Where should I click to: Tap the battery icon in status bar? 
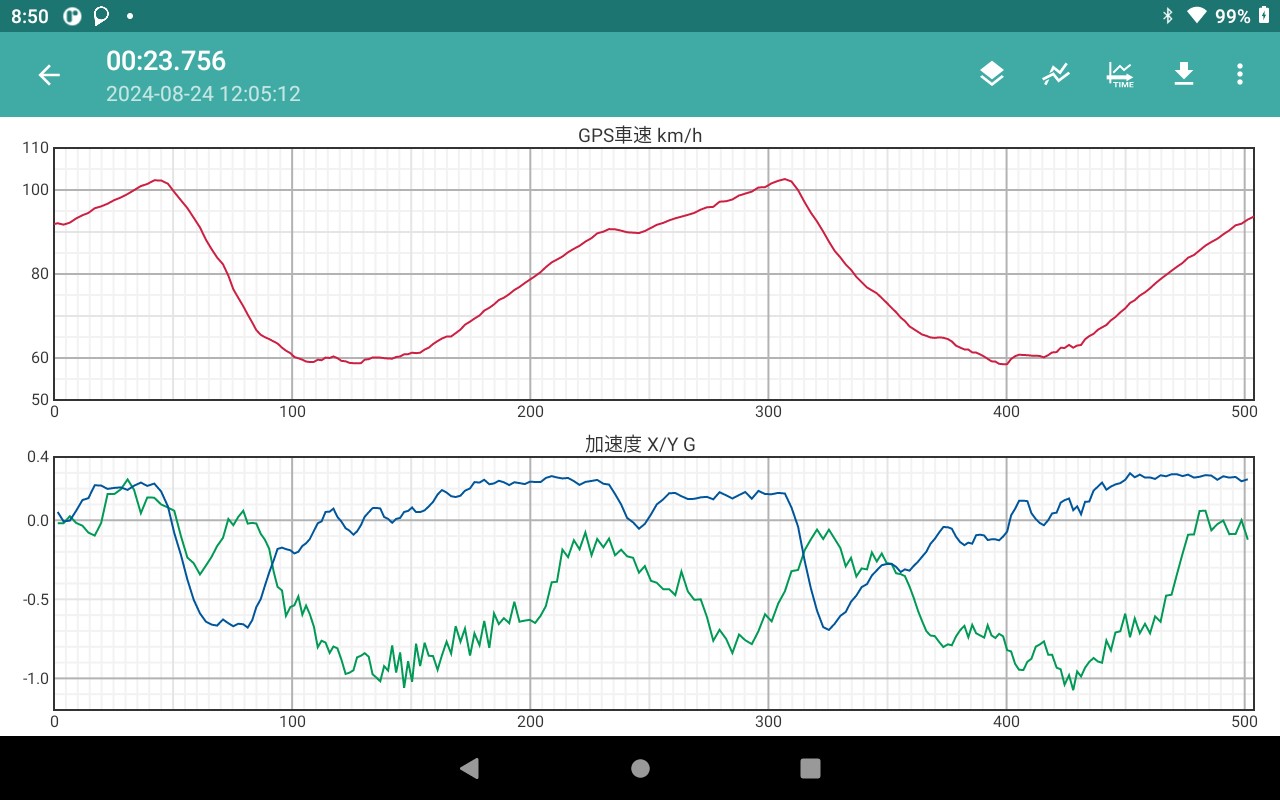coord(1264,16)
